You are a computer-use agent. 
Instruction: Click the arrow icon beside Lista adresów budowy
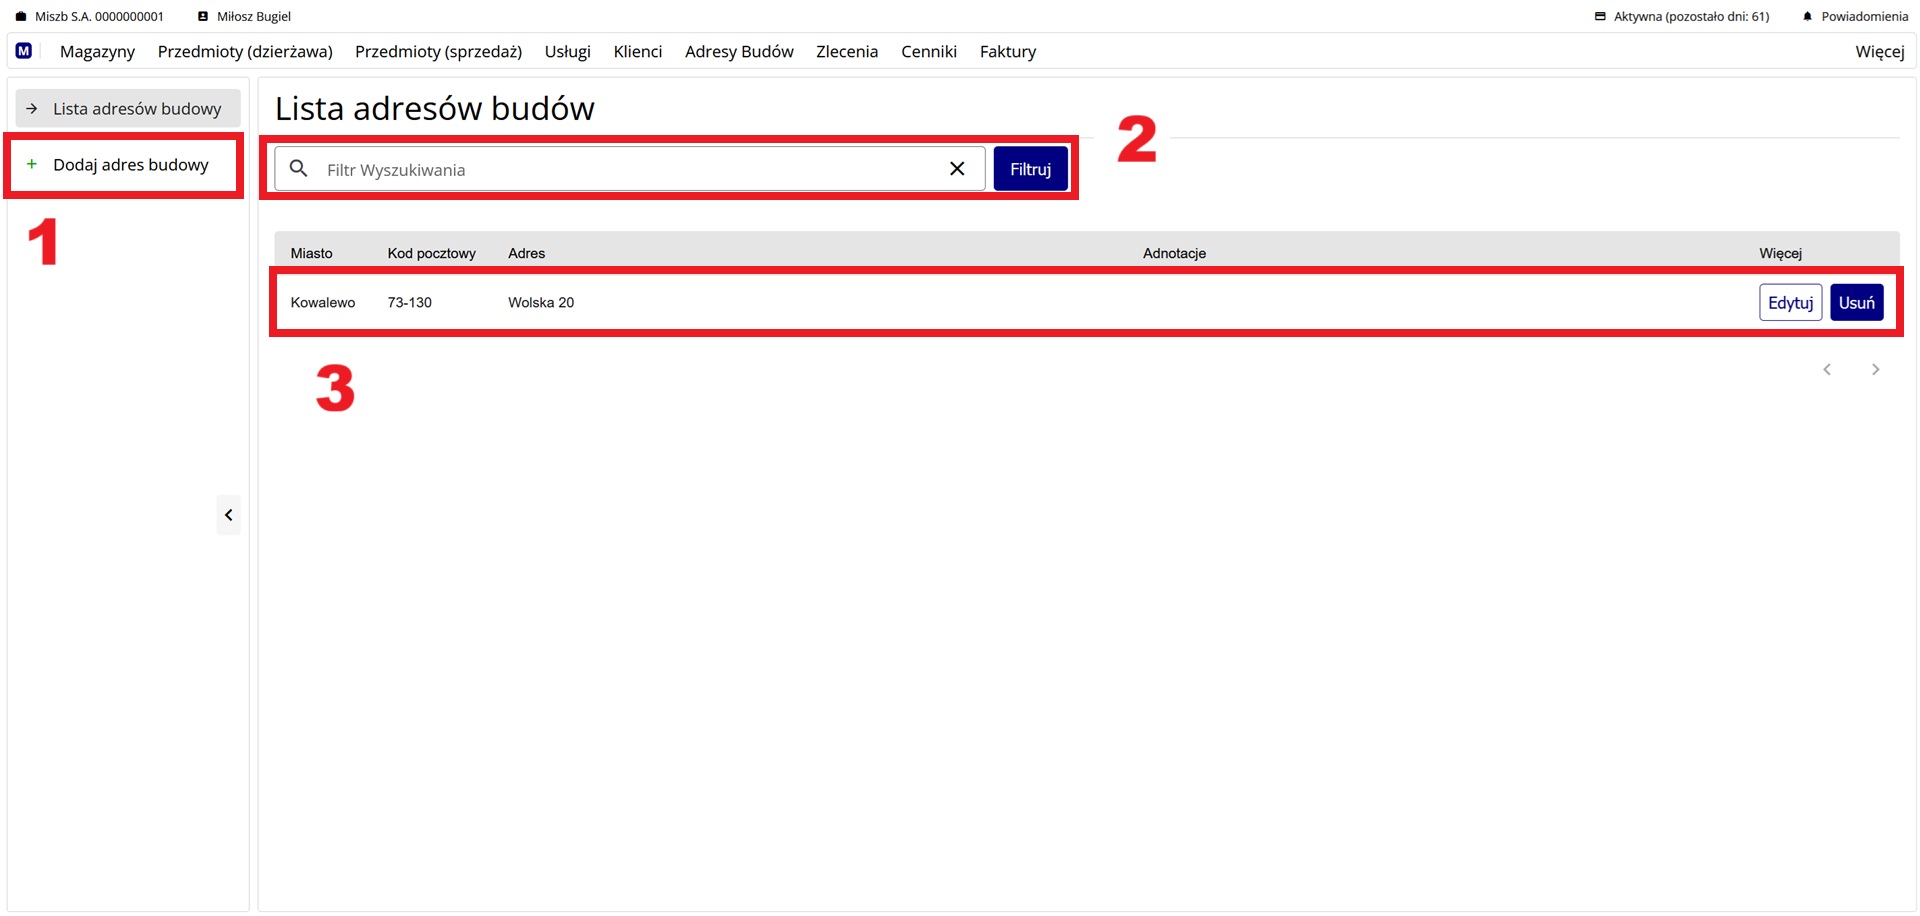32,108
